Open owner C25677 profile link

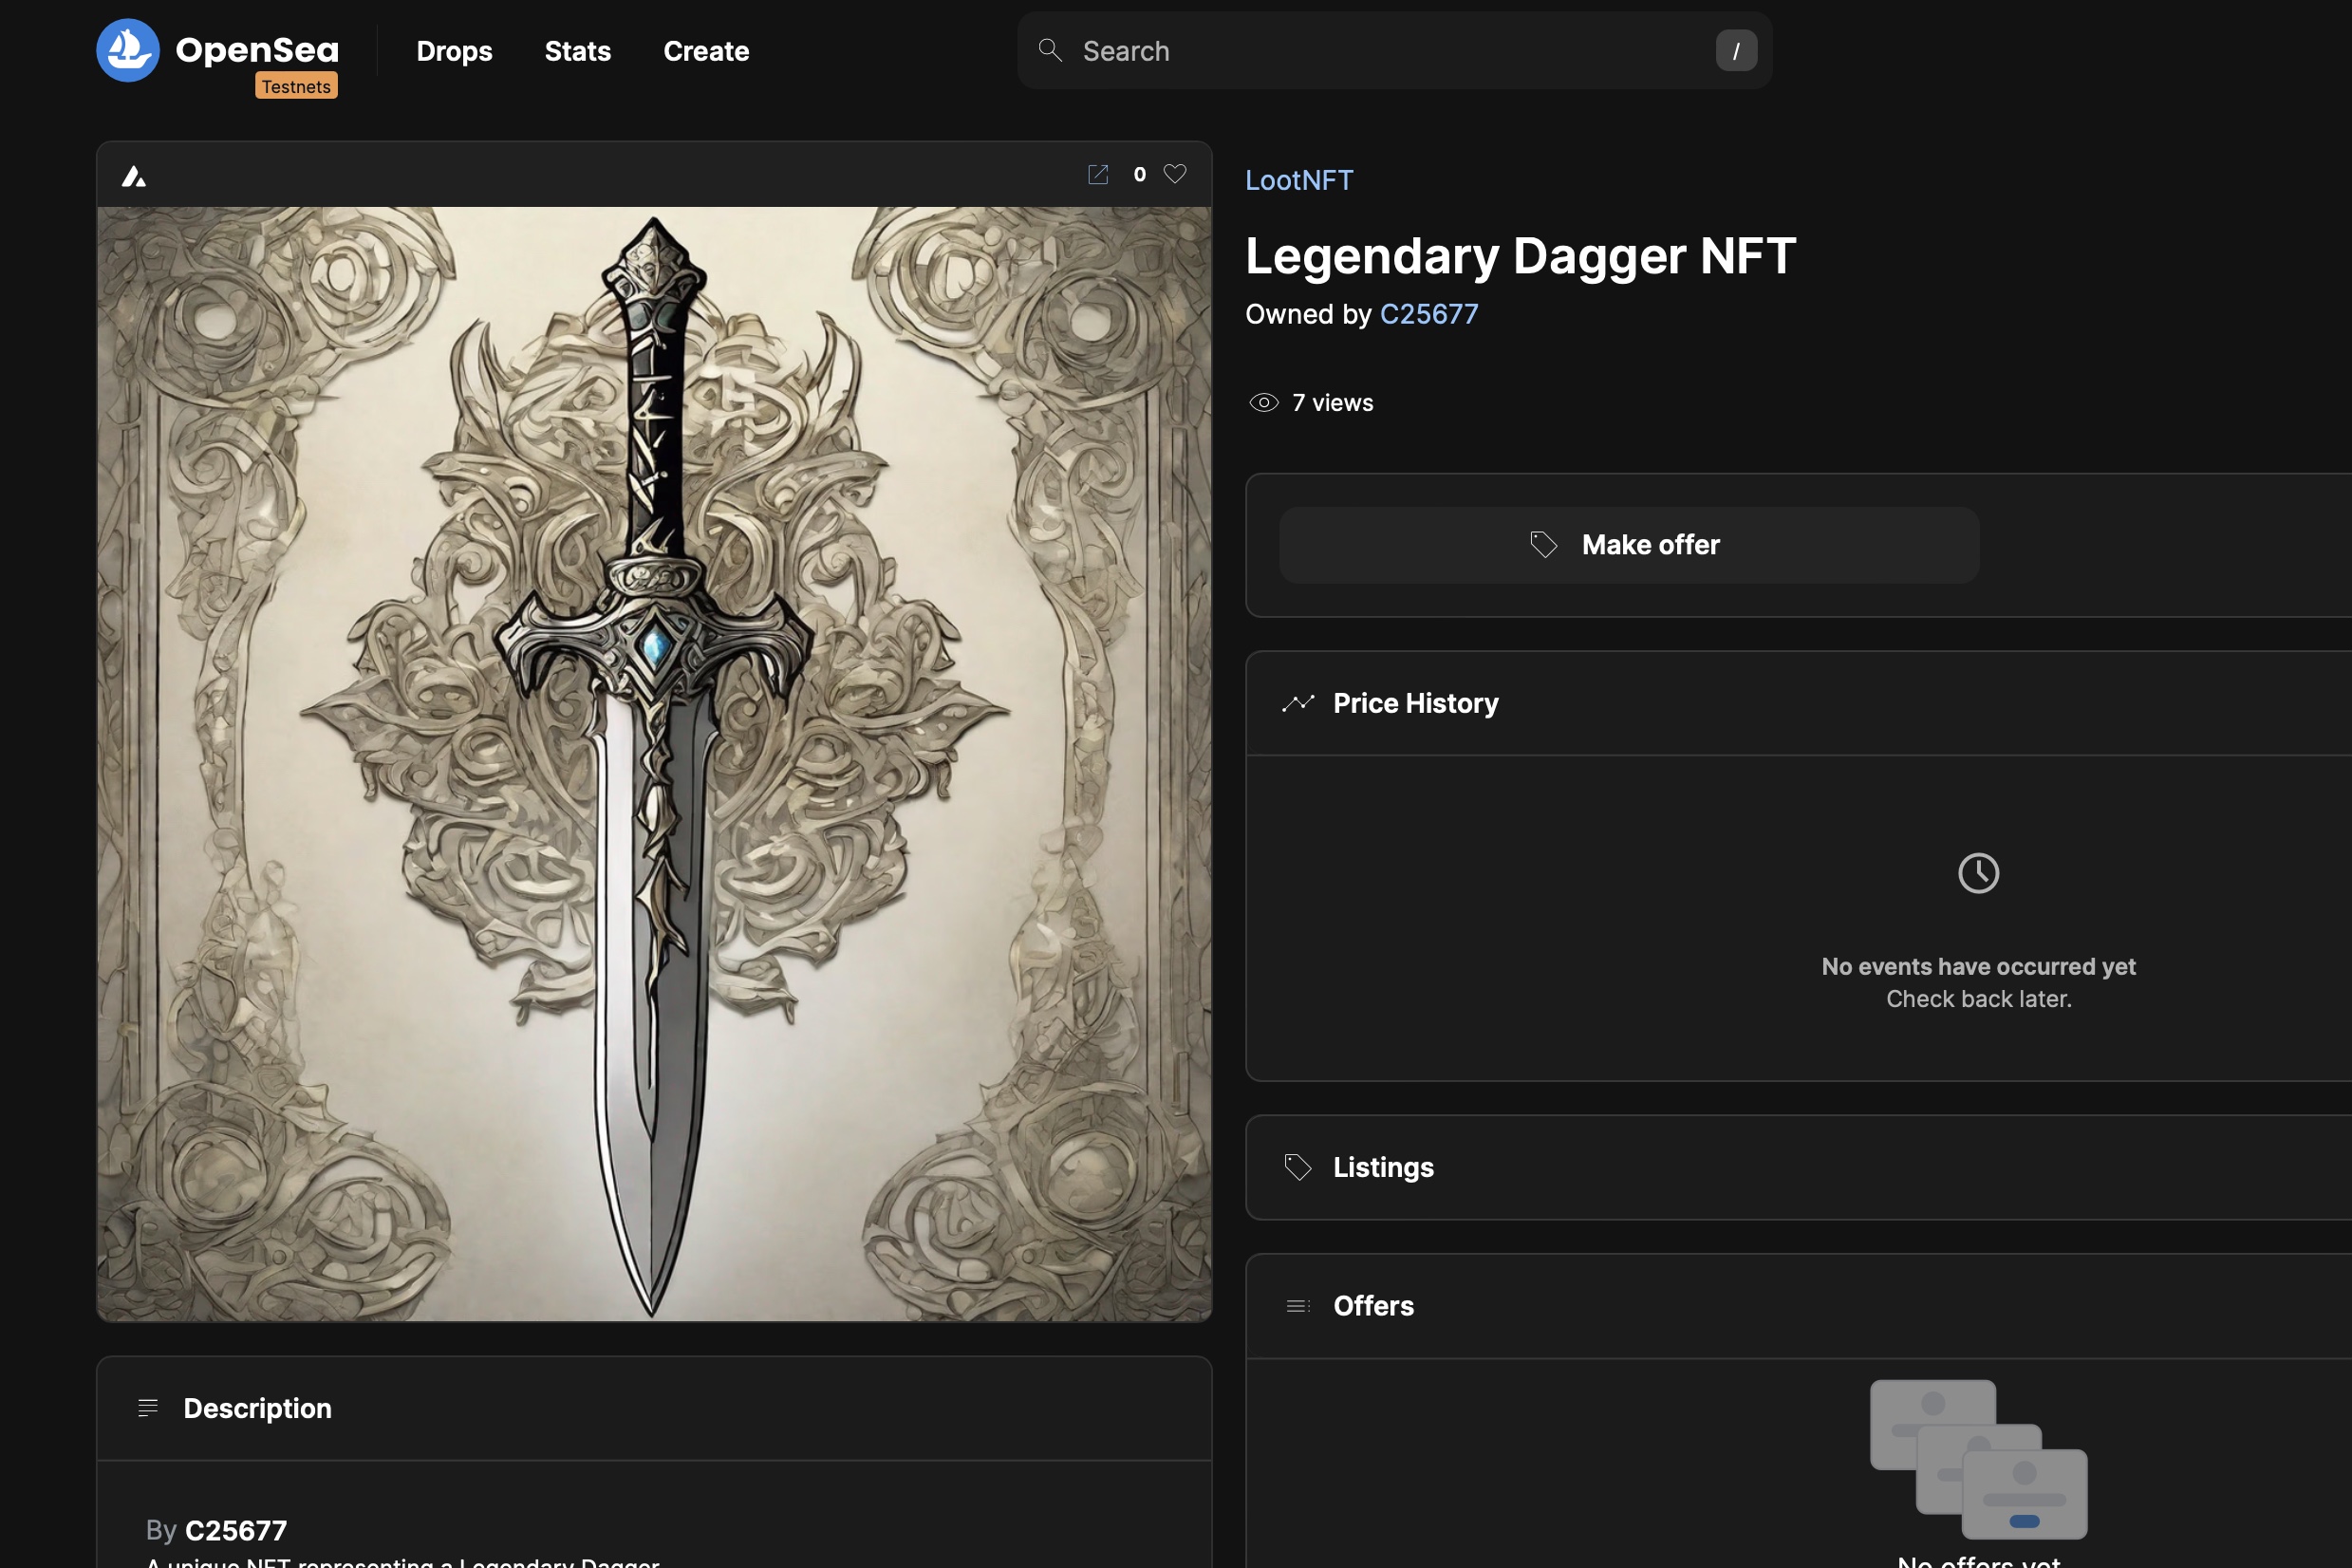[1428, 314]
